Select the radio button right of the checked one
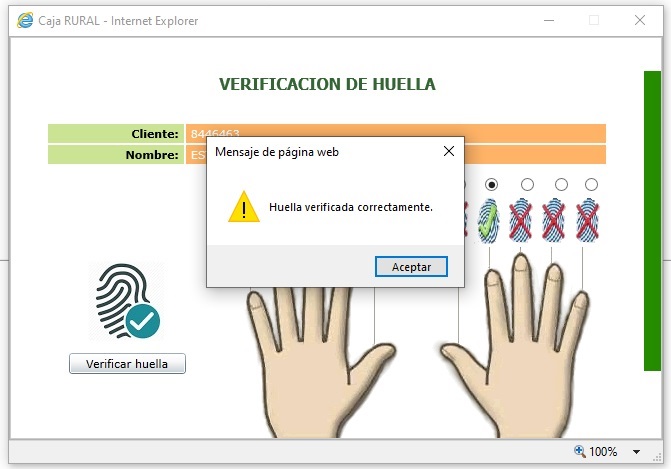671x469 pixels. (x=527, y=184)
